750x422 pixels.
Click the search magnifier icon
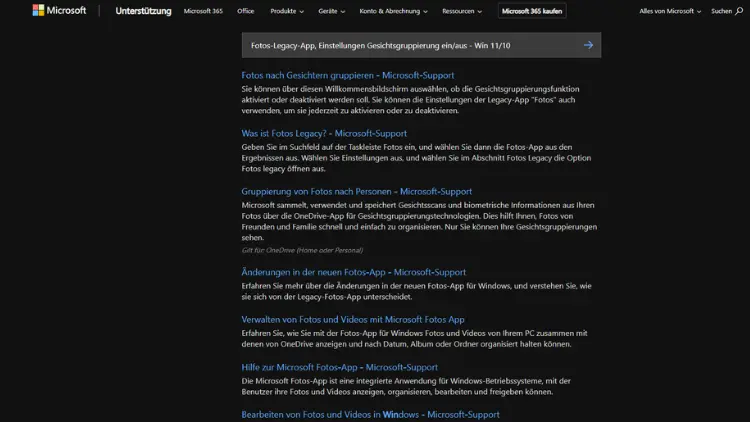(739, 11)
